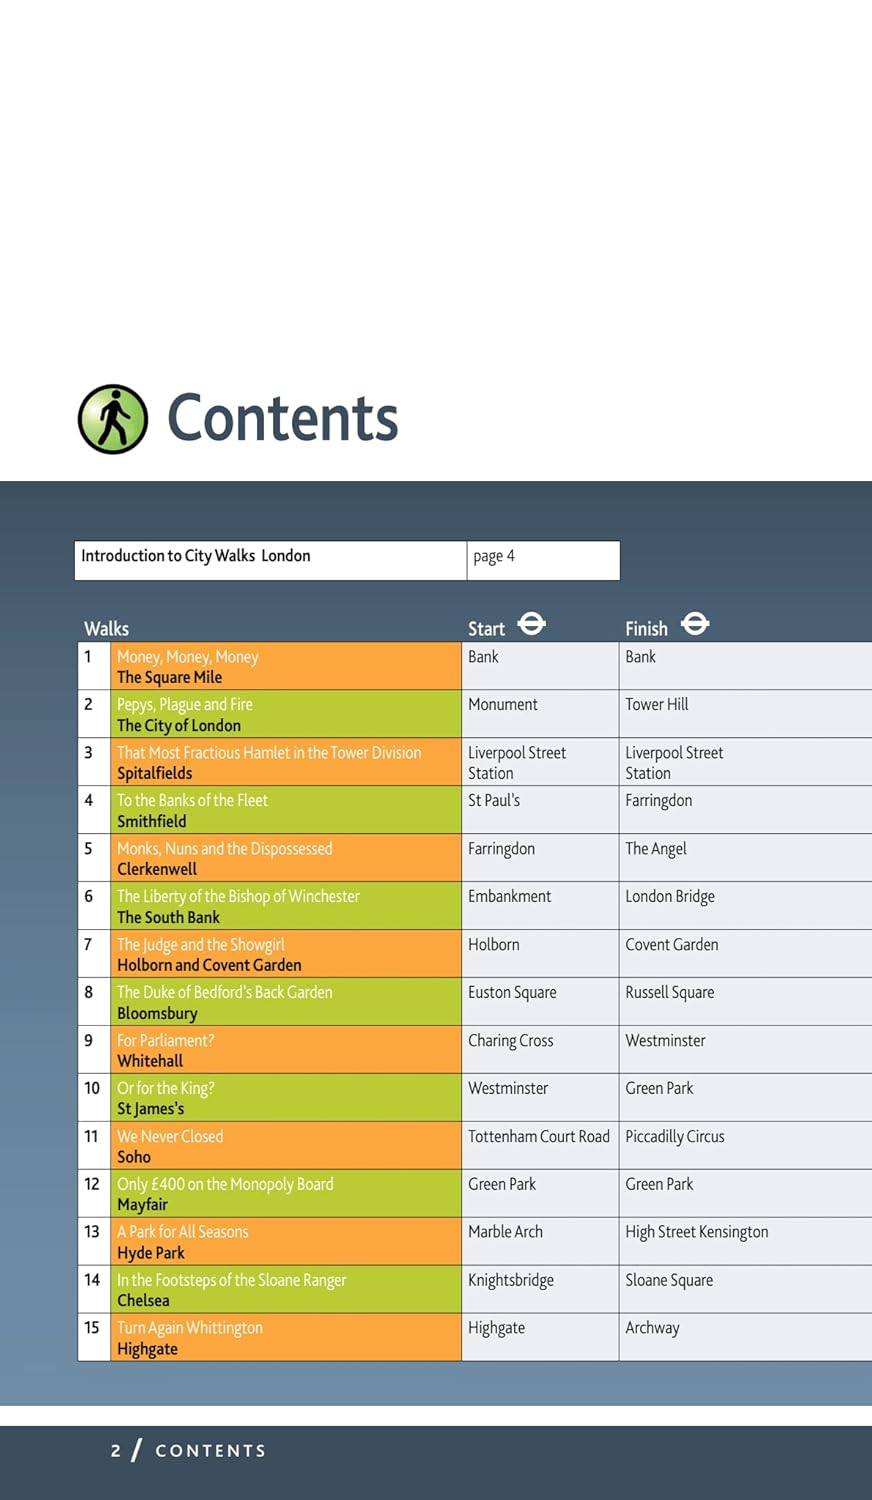Click the page 4 cell
Image resolution: width=872 pixels, height=1500 pixels.
point(494,557)
